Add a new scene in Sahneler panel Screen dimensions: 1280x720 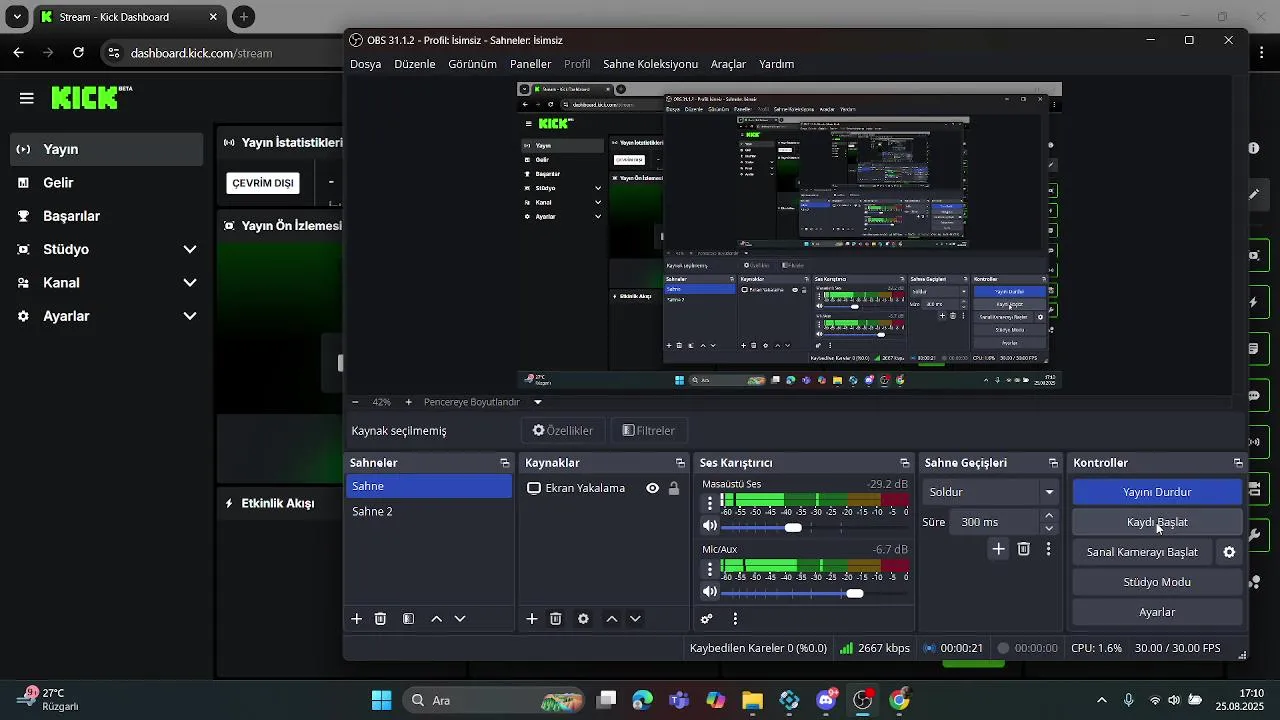(356, 619)
